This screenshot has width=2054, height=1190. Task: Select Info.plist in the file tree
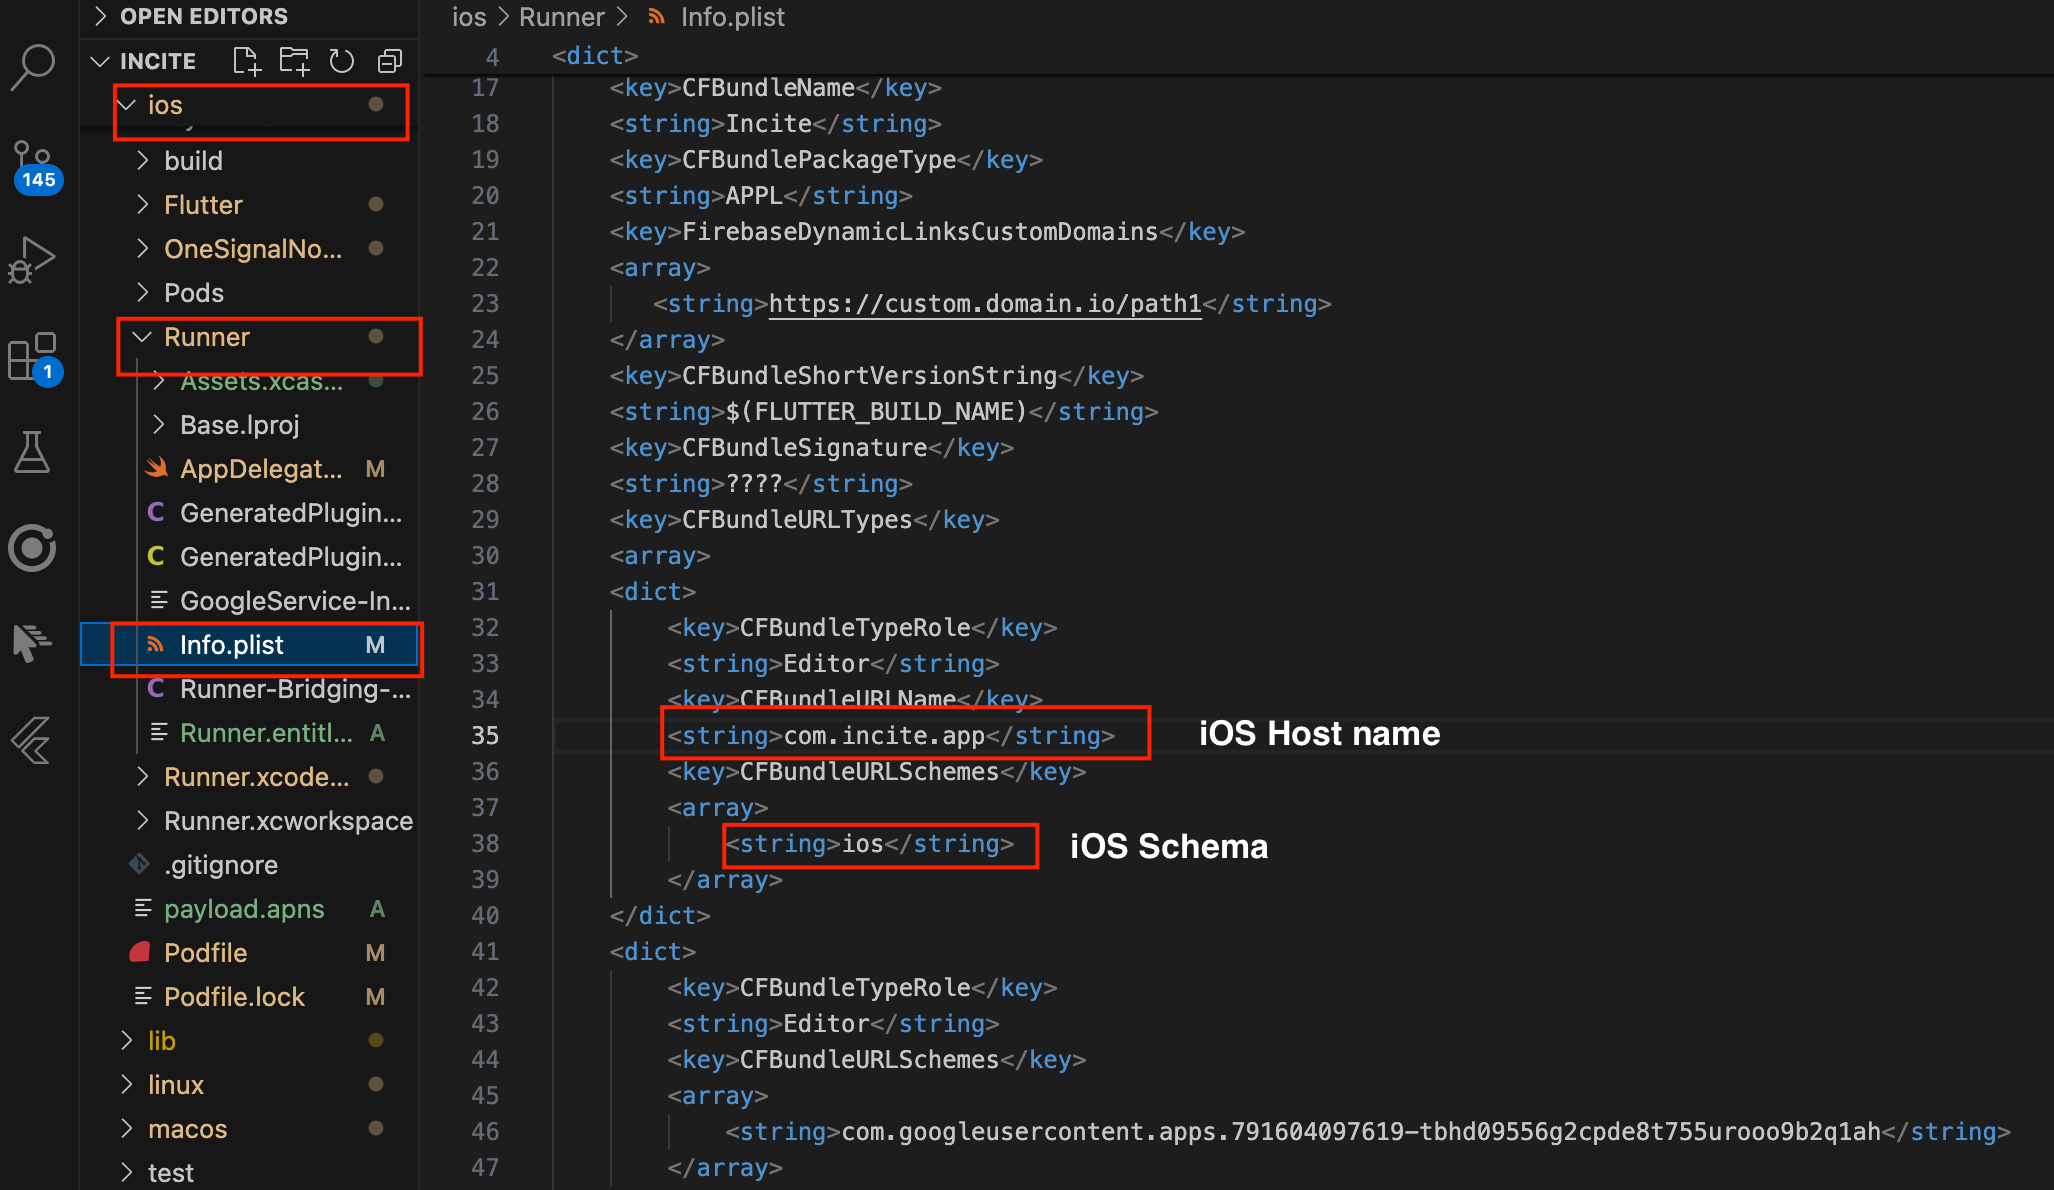point(231,645)
